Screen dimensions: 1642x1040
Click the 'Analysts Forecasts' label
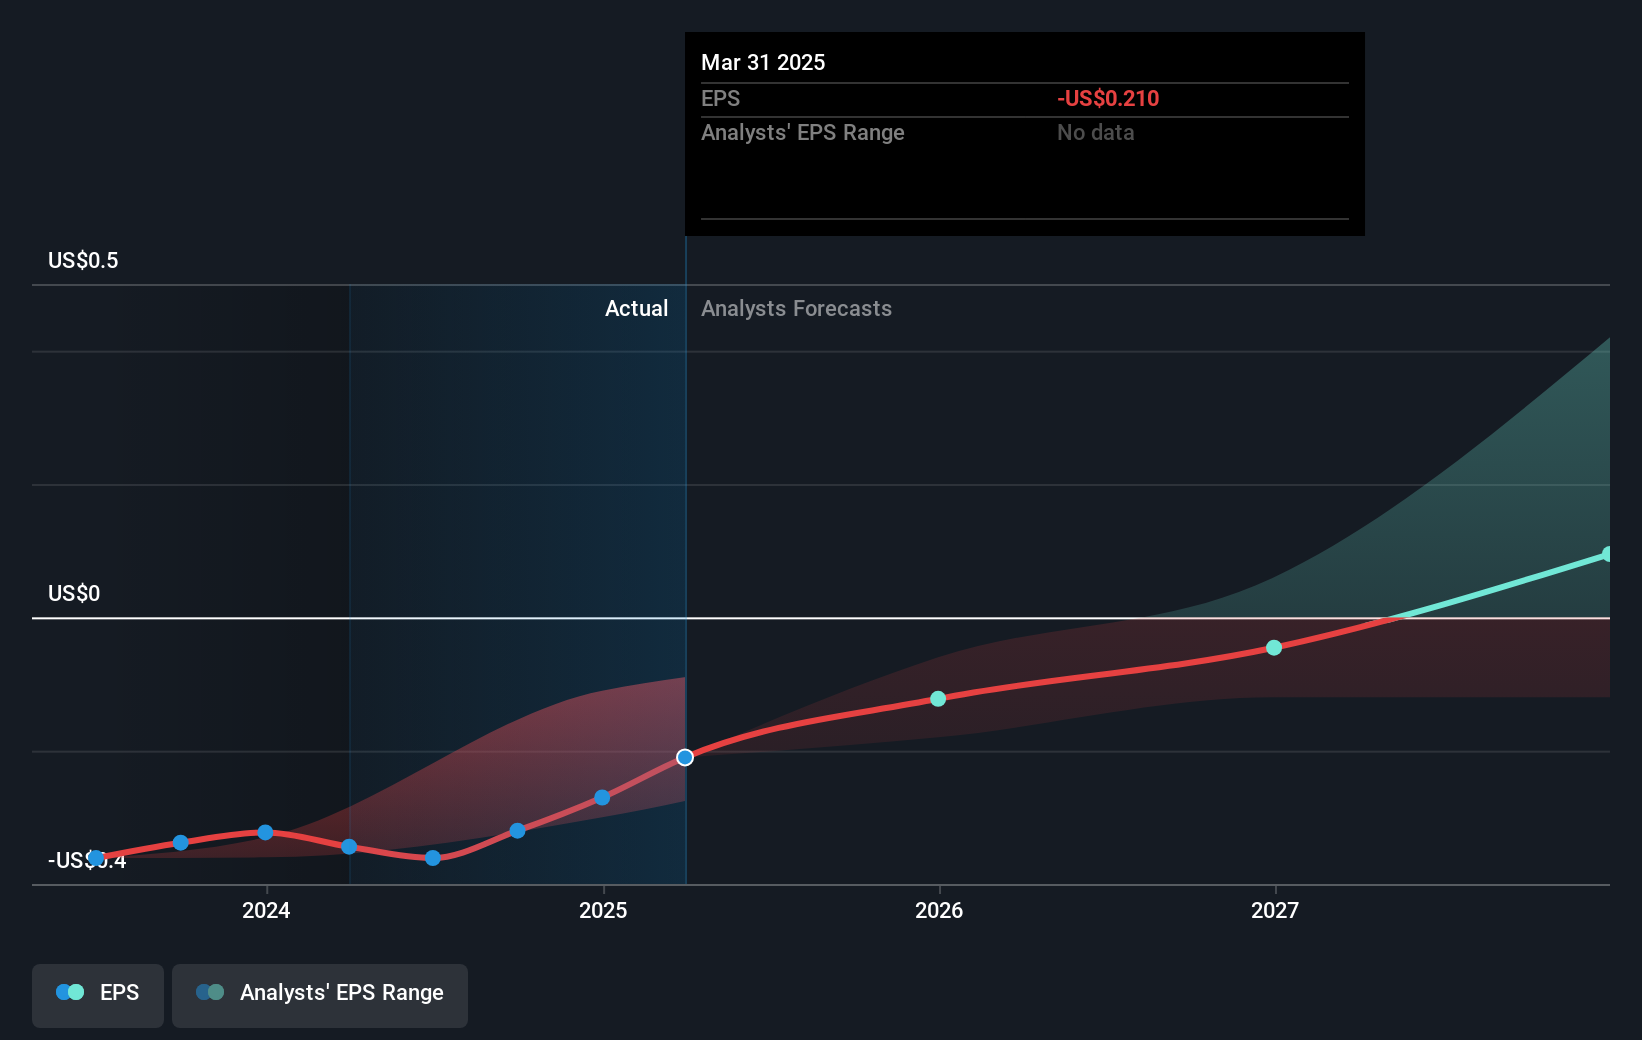click(x=796, y=309)
